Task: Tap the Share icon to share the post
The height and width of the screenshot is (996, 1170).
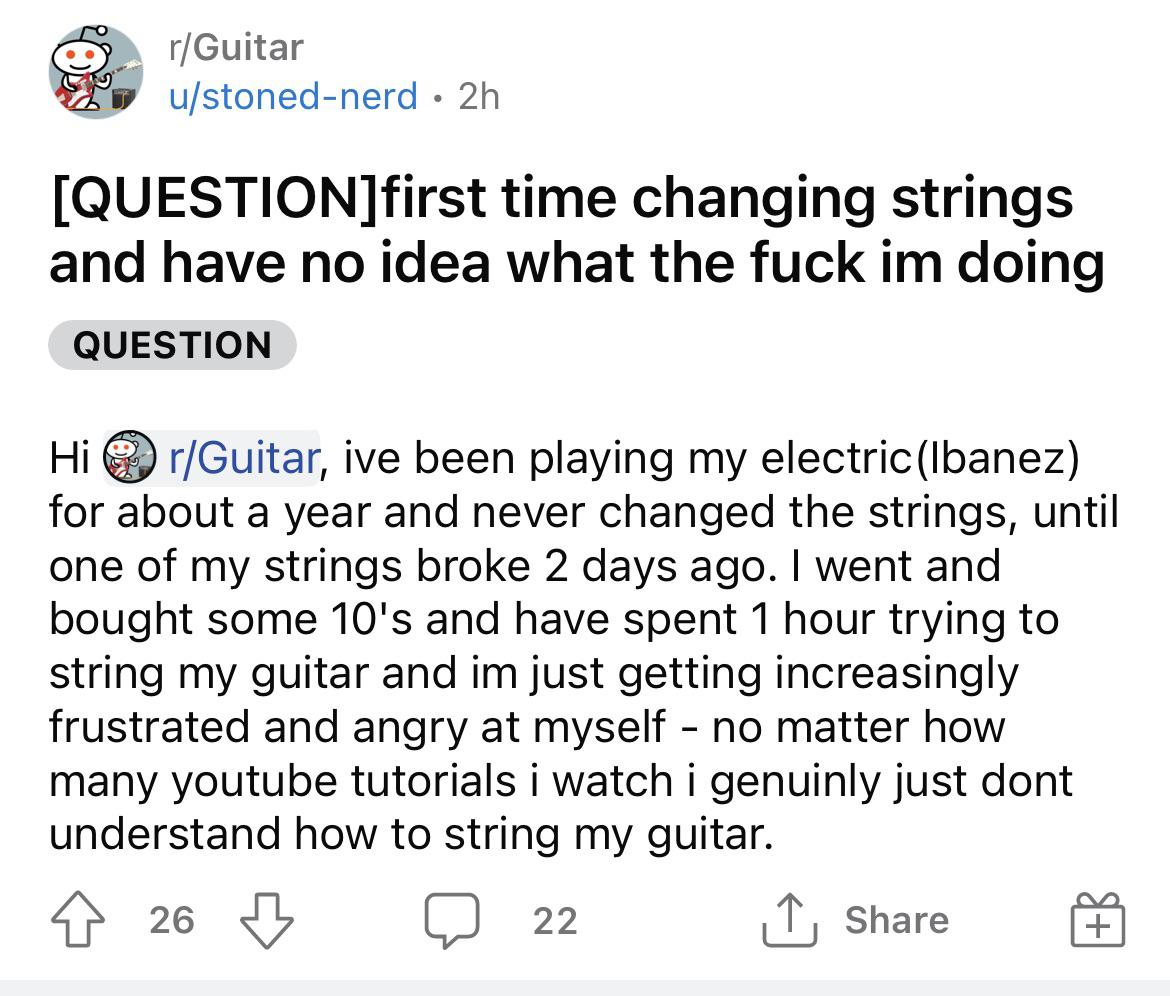Action: 790,920
